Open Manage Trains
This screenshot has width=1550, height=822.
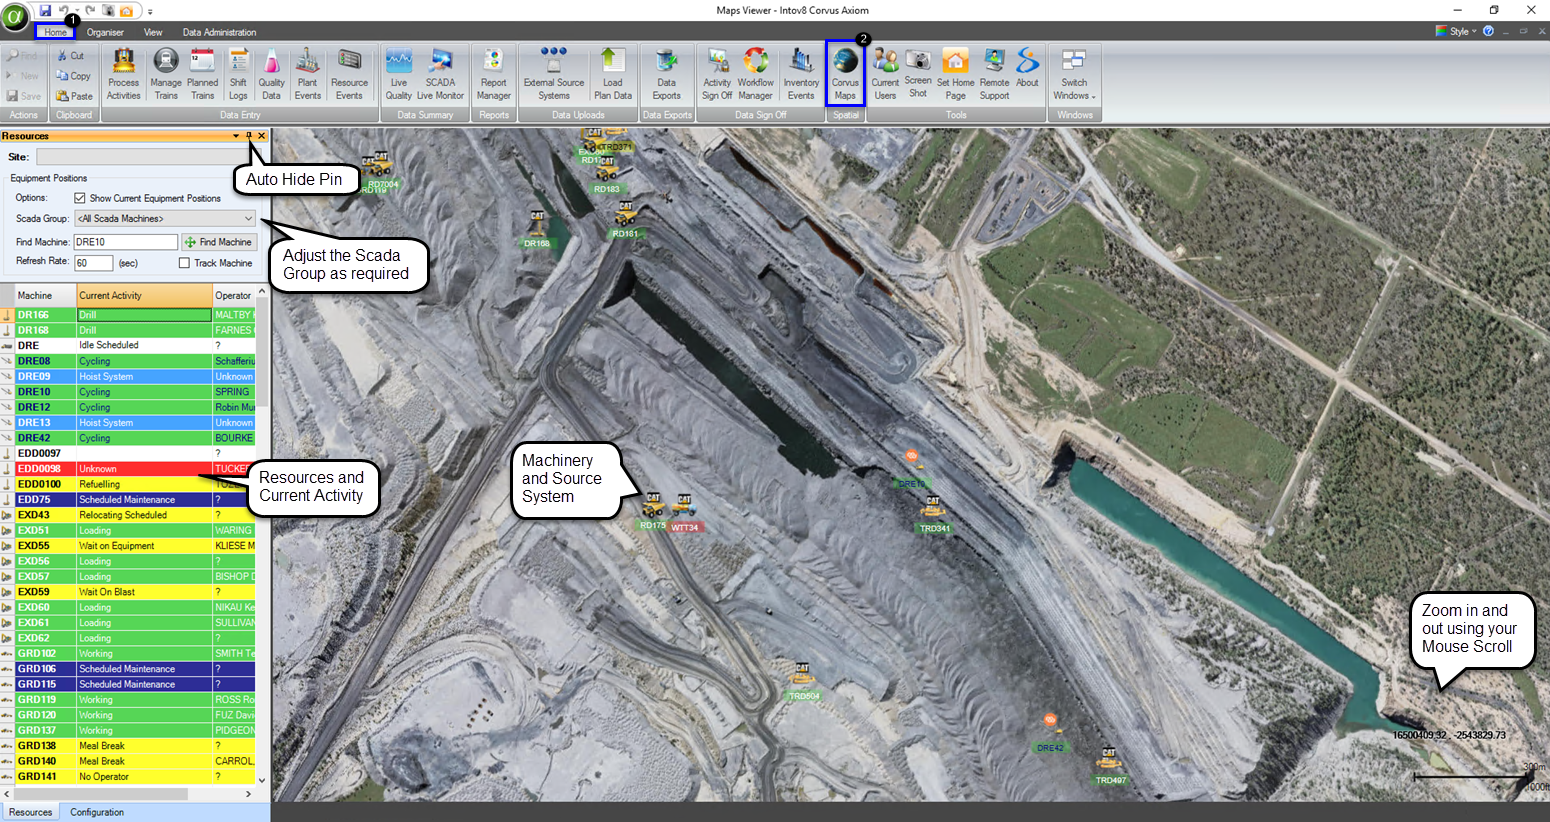166,74
